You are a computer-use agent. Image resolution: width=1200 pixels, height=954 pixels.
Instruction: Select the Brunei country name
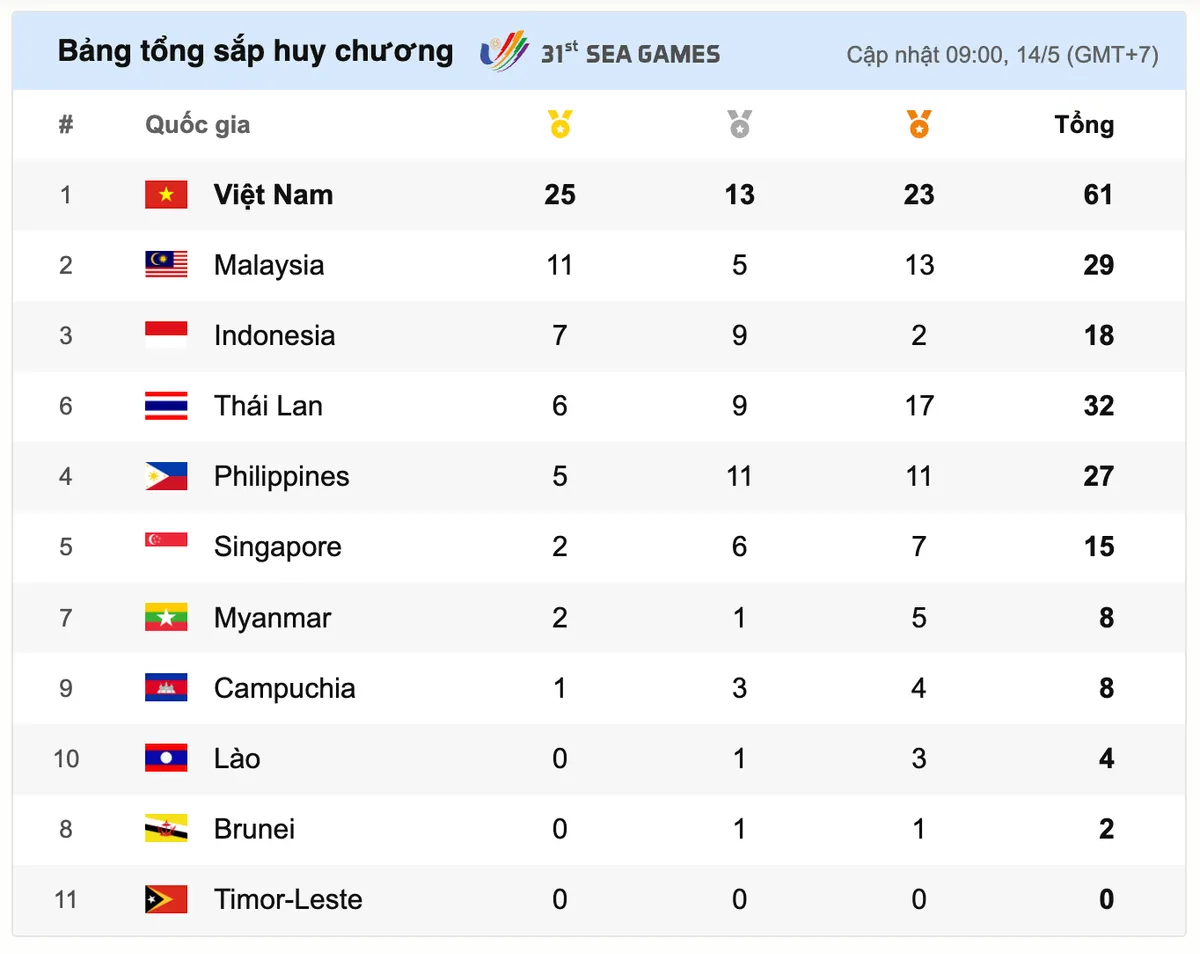[x=254, y=829]
